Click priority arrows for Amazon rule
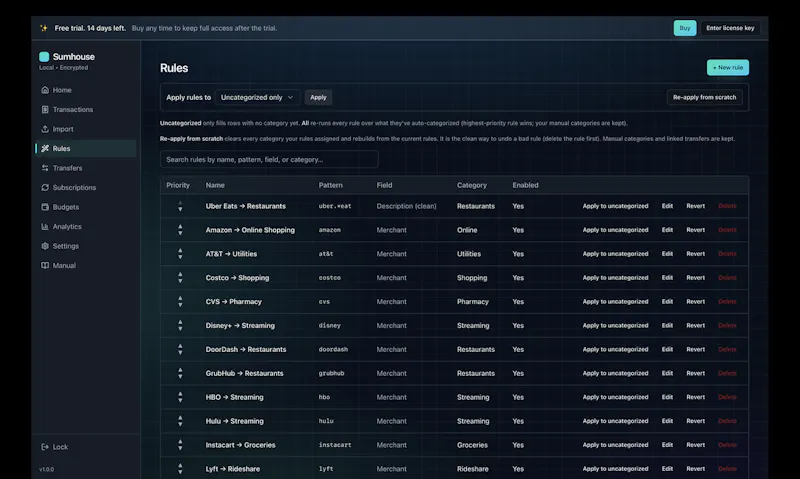Screen dimensions: 800x479 click(x=180, y=230)
